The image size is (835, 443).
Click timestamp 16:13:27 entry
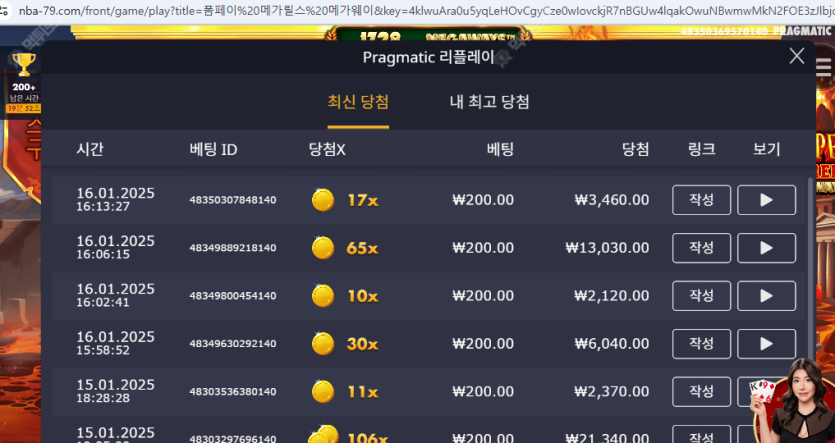103,207
